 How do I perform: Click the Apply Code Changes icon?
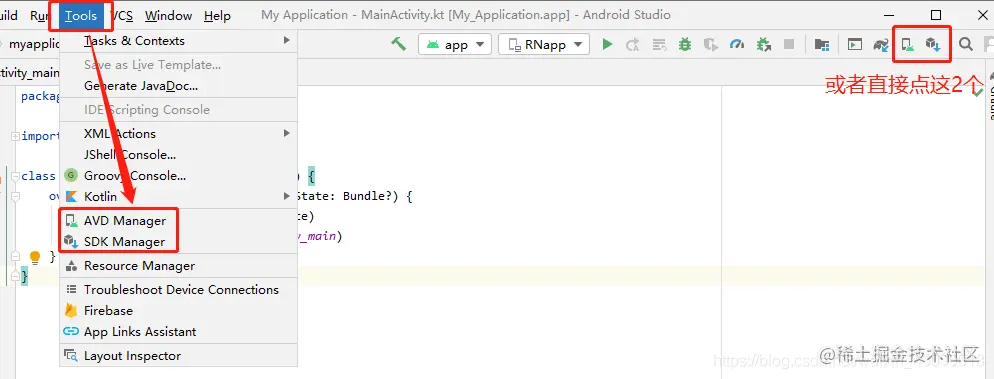[659, 44]
